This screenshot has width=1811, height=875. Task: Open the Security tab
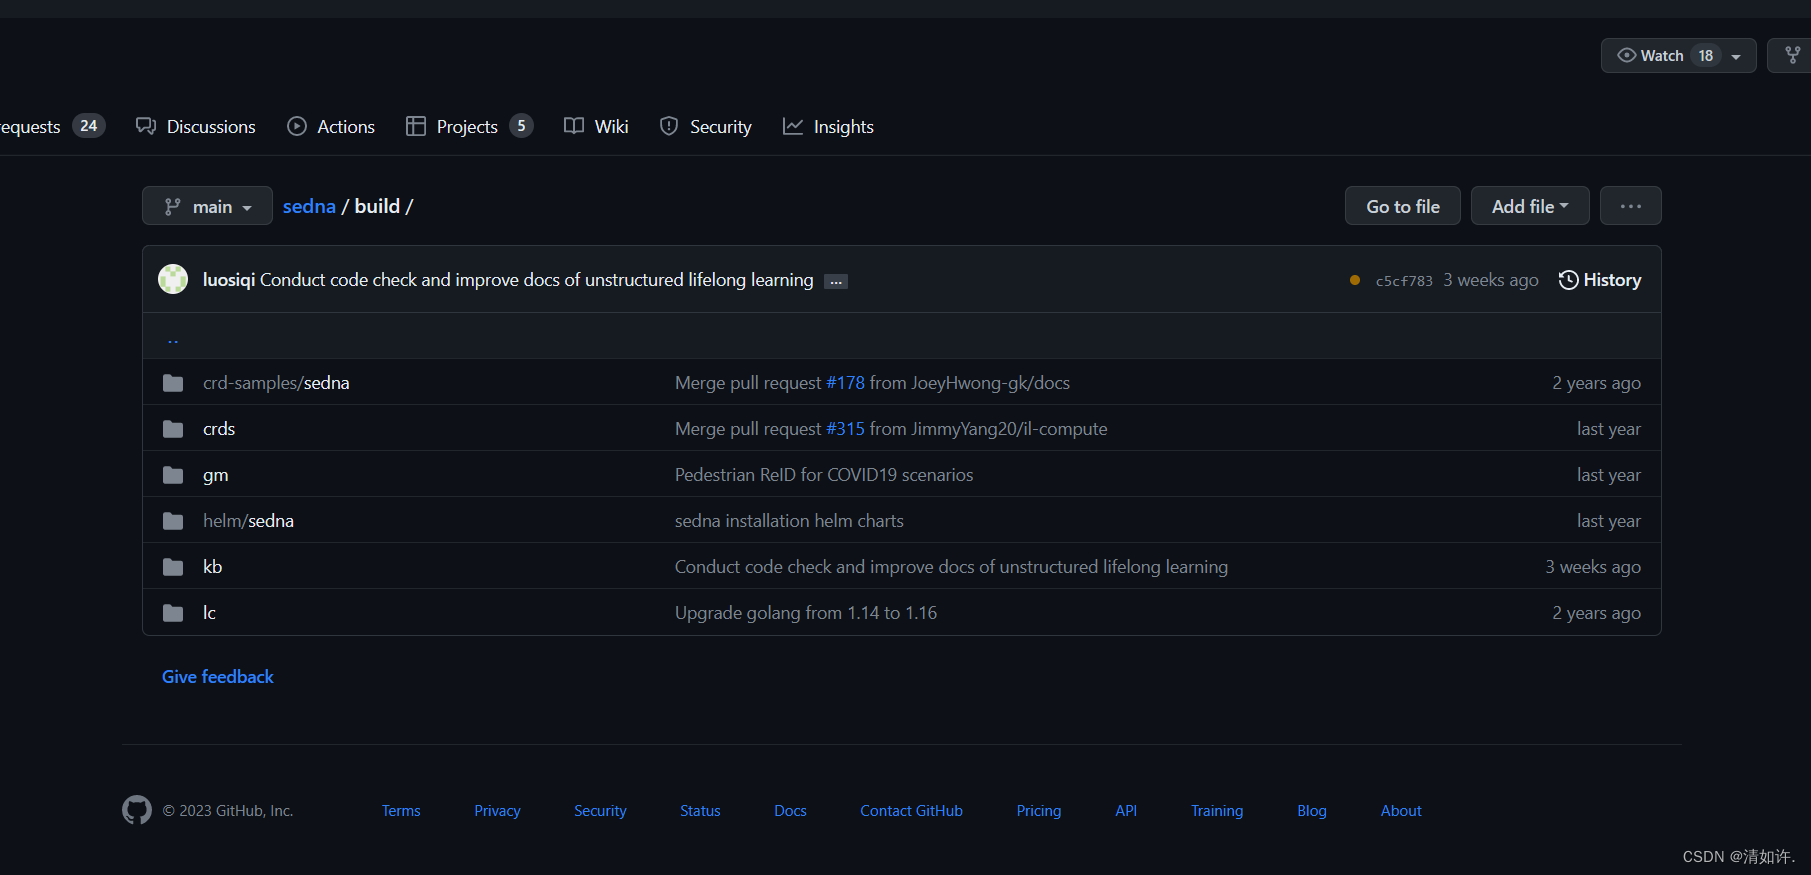point(706,126)
